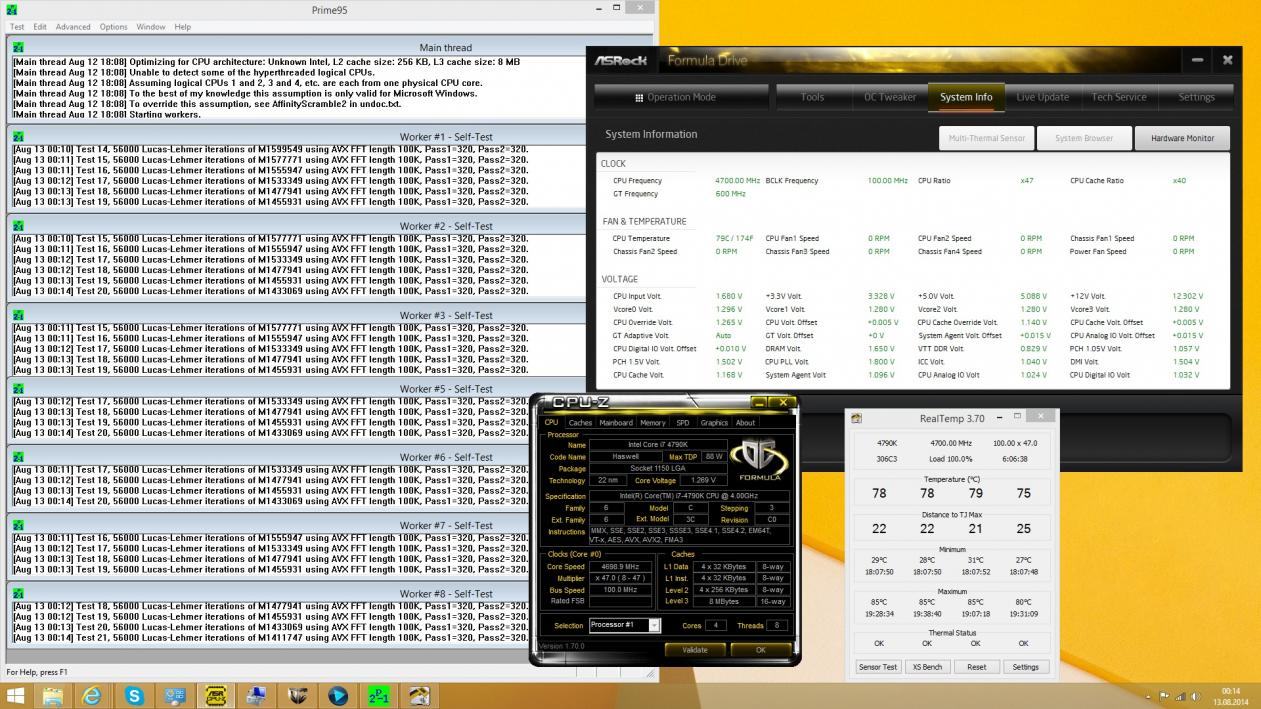Viewport: 1261px width, 709px height.
Task: Click the Worker #2 window icon in Prime95
Action: click(18, 226)
